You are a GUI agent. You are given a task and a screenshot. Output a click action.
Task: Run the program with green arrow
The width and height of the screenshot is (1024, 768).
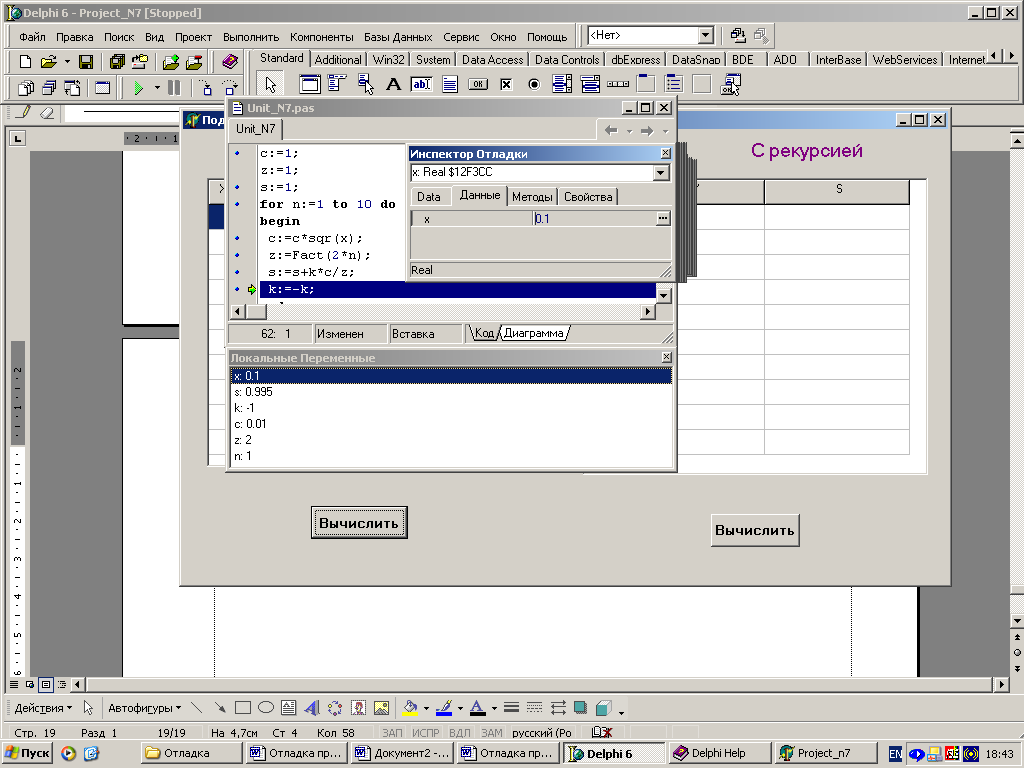pos(138,88)
